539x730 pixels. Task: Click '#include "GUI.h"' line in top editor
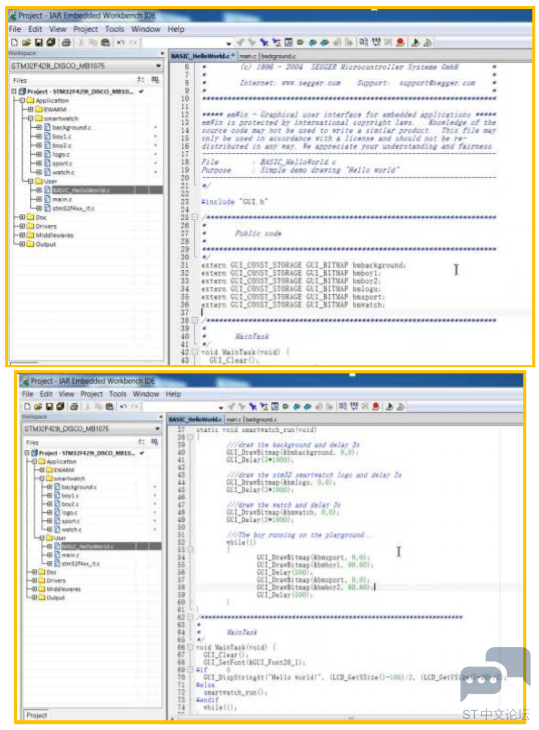(x=235, y=202)
